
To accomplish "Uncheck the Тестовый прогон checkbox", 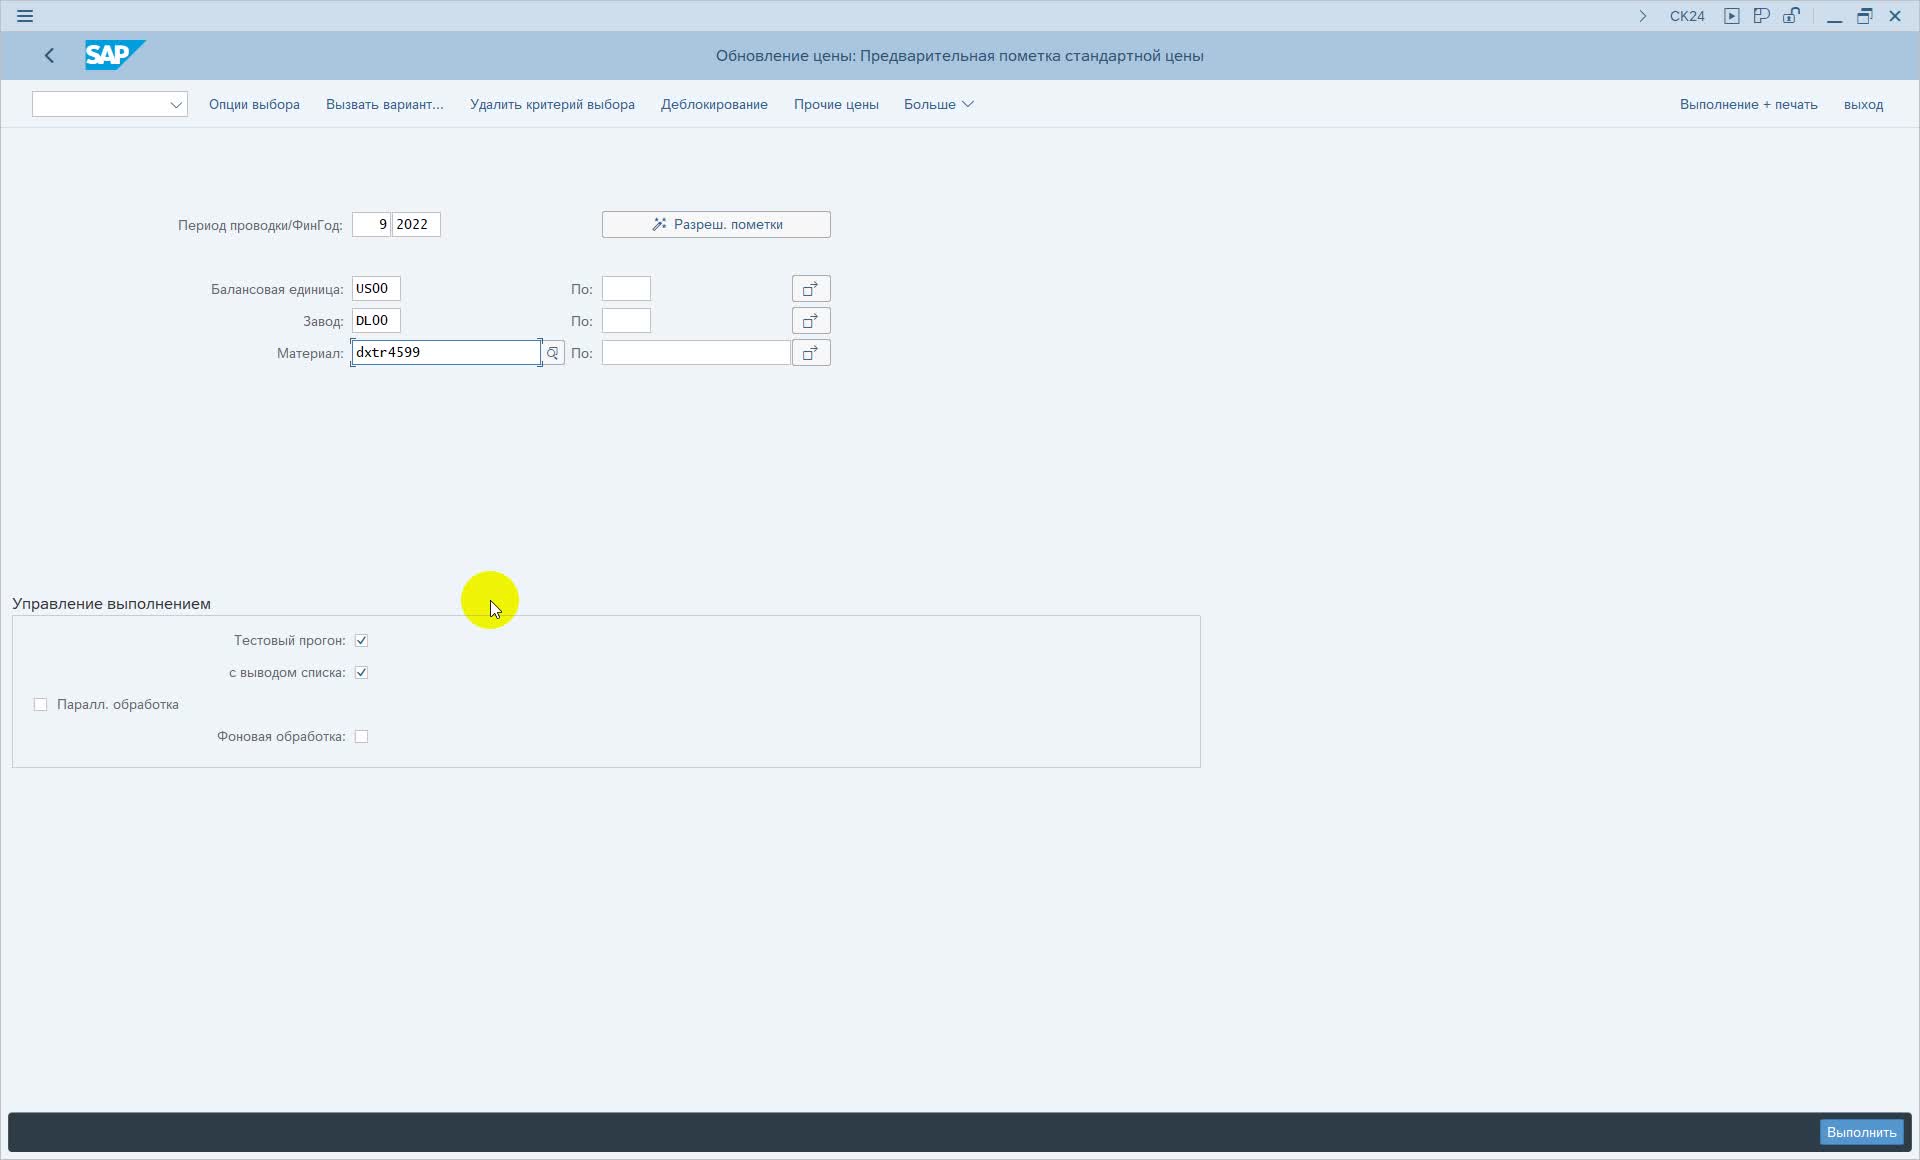I will point(361,640).
